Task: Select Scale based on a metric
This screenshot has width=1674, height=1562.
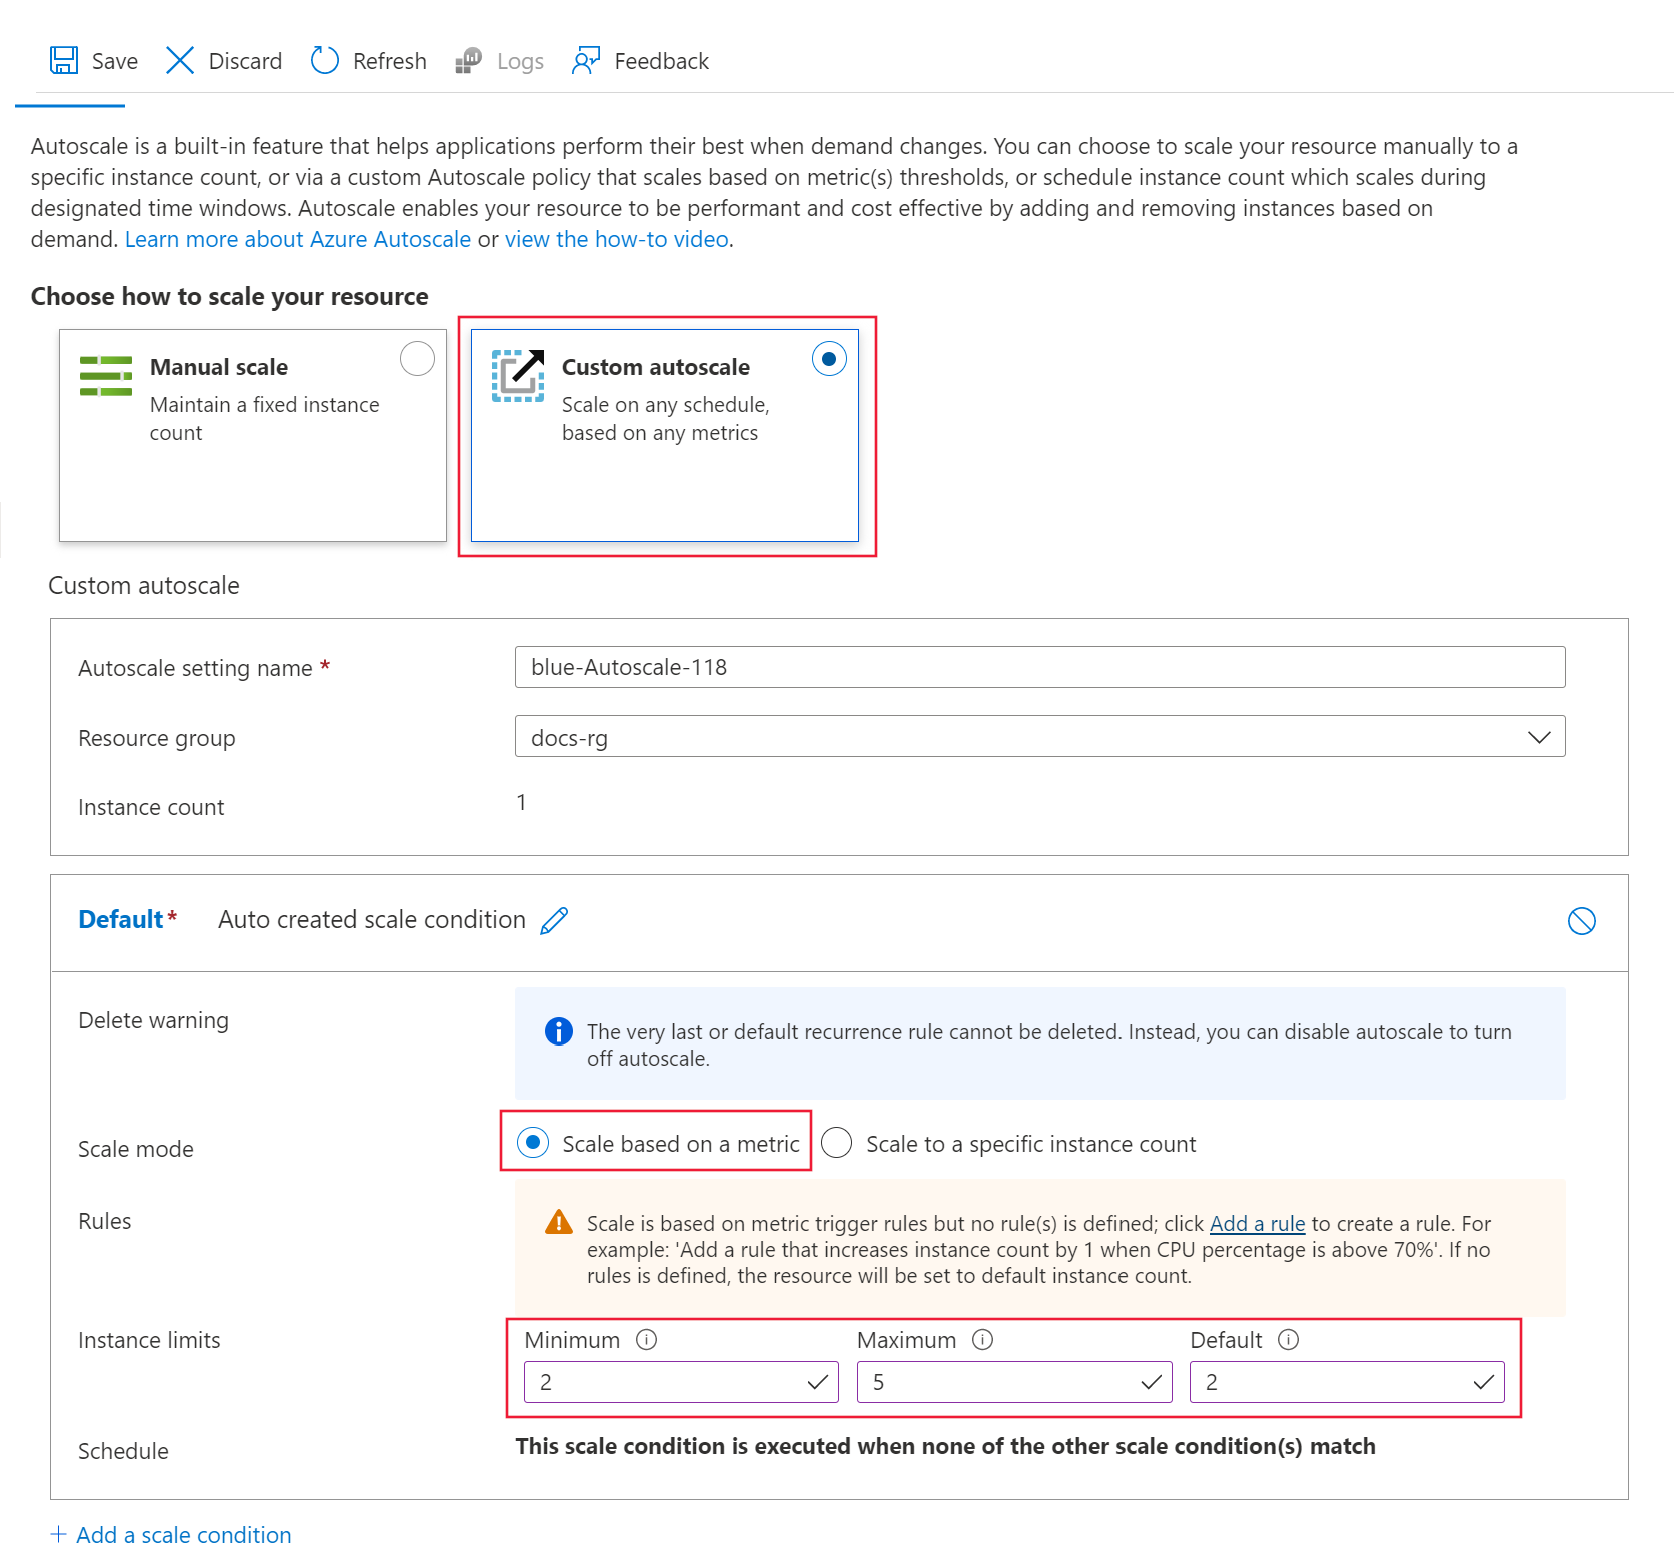Action: (534, 1142)
